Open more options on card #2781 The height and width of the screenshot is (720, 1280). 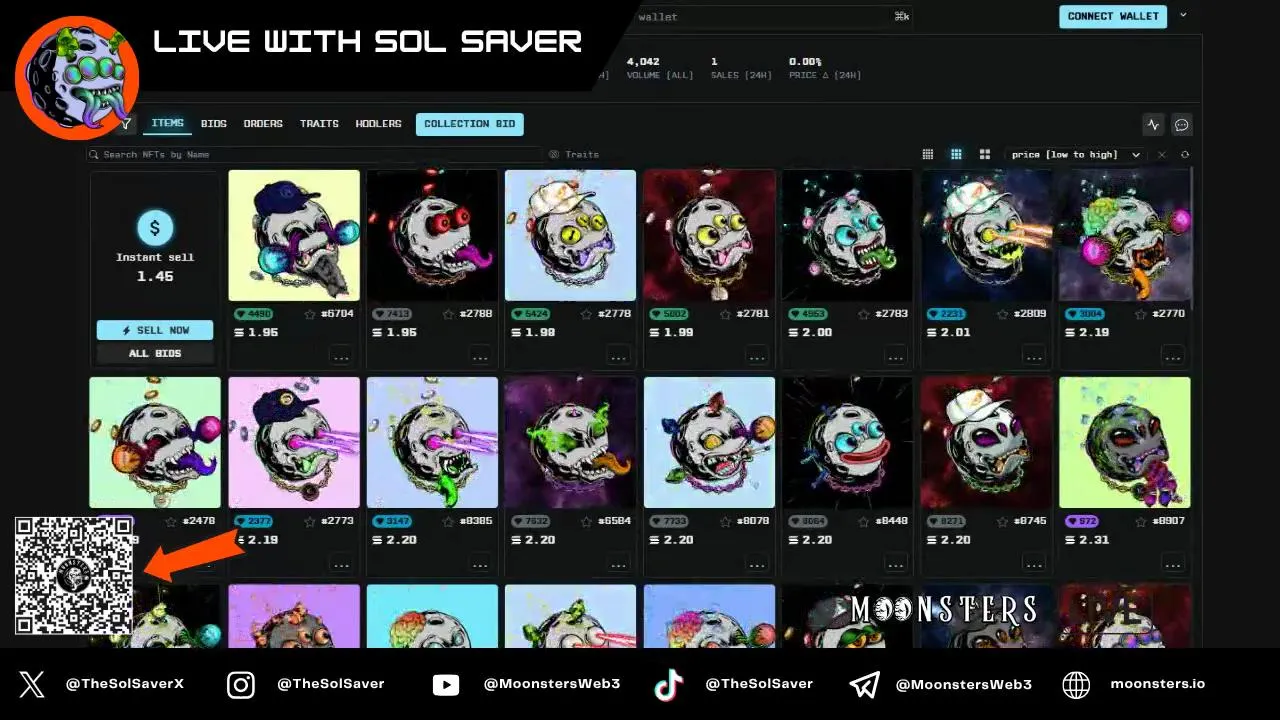tap(757, 356)
